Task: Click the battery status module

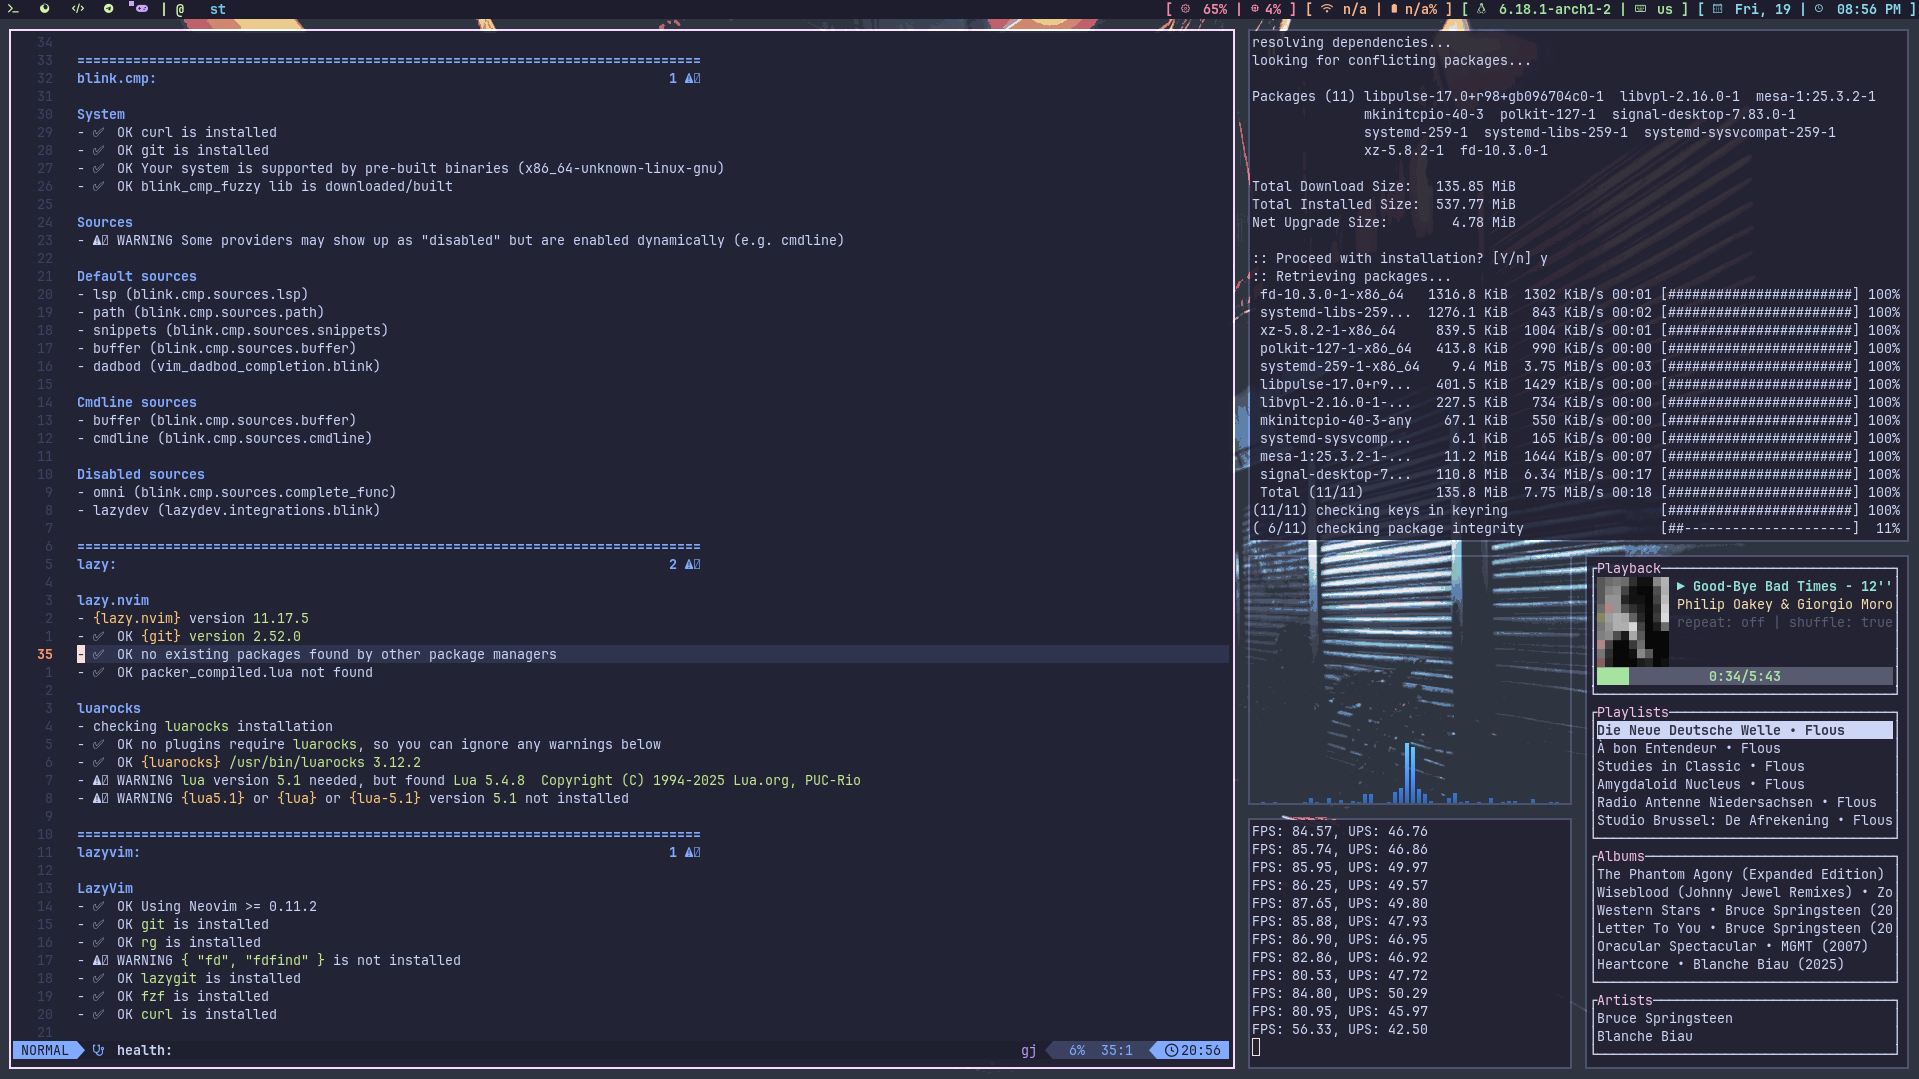Action: pos(1414,9)
